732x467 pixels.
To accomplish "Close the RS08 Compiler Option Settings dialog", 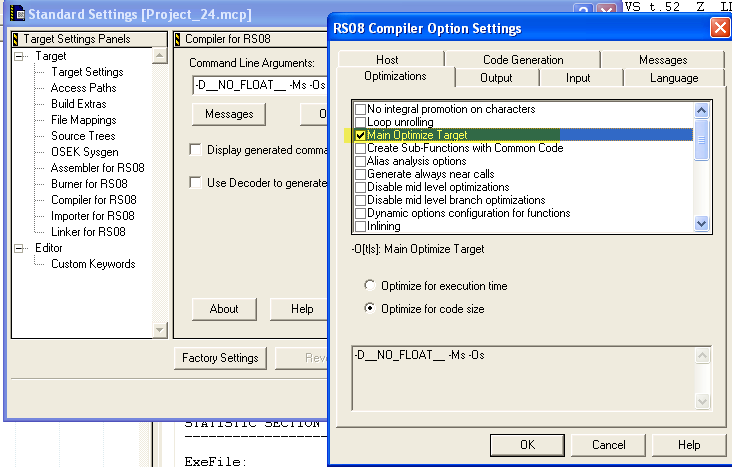I will [720, 28].
